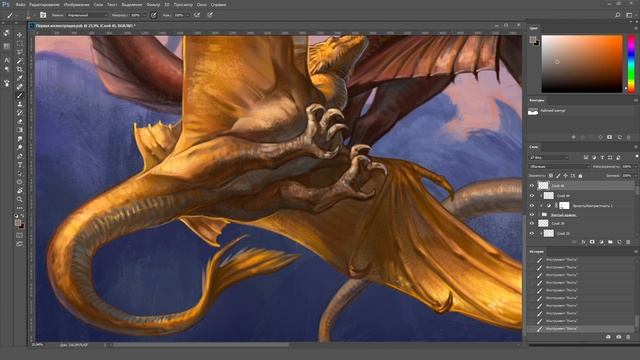Select the Eraser tool
The height and width of the screenshot is (360, 640).
click(x=20, y=121)
